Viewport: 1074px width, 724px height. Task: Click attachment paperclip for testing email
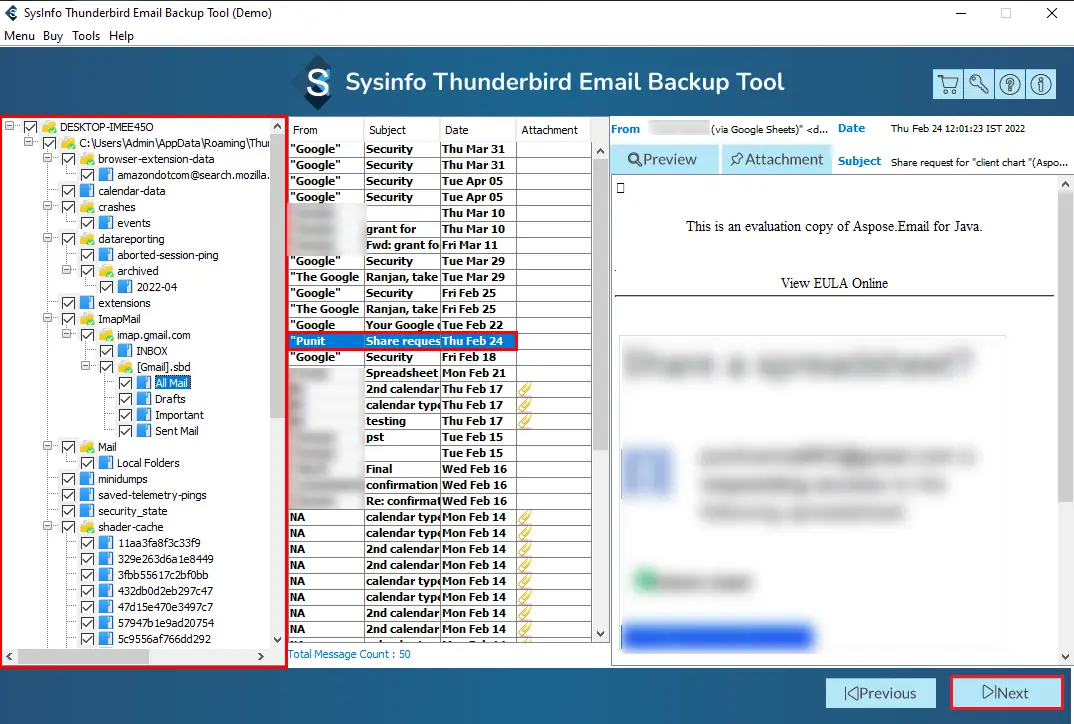[524, 421]
